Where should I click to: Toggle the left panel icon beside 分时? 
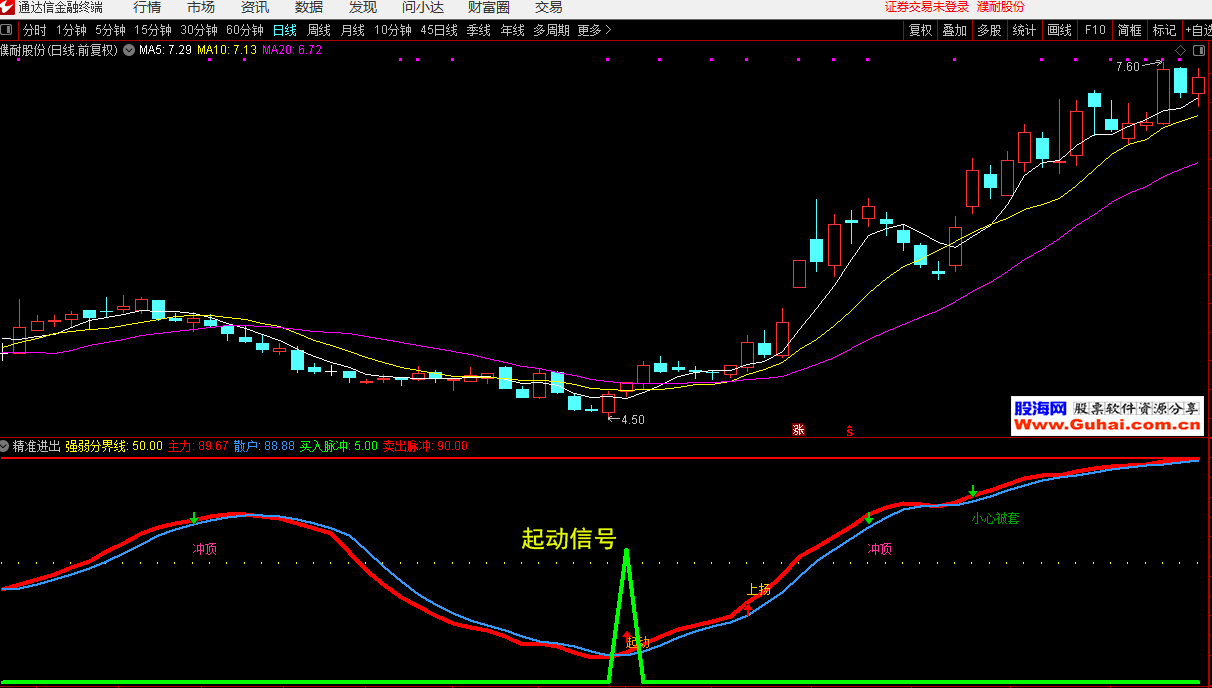9,30
